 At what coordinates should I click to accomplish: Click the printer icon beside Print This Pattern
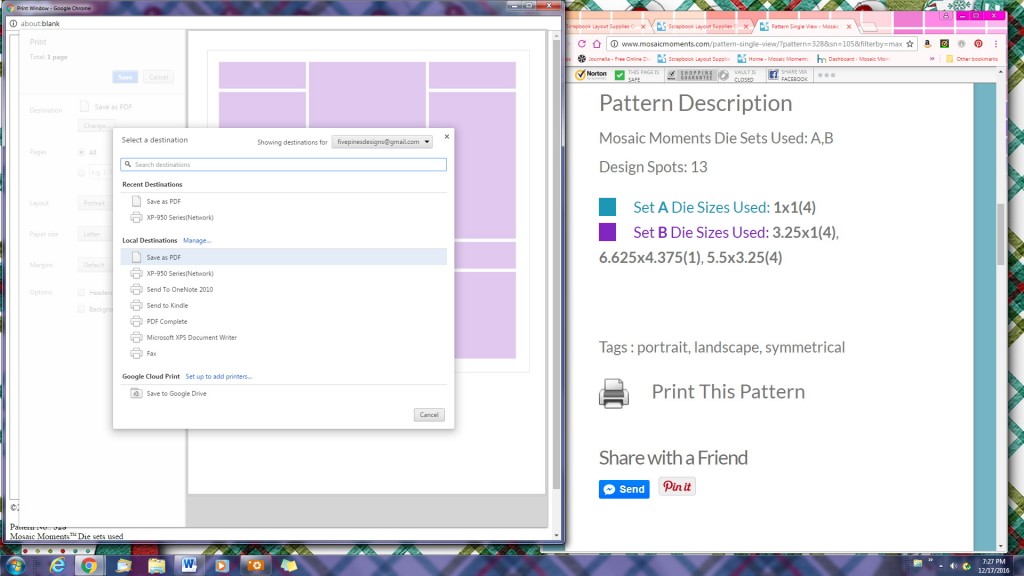click(x=614, y=393)
